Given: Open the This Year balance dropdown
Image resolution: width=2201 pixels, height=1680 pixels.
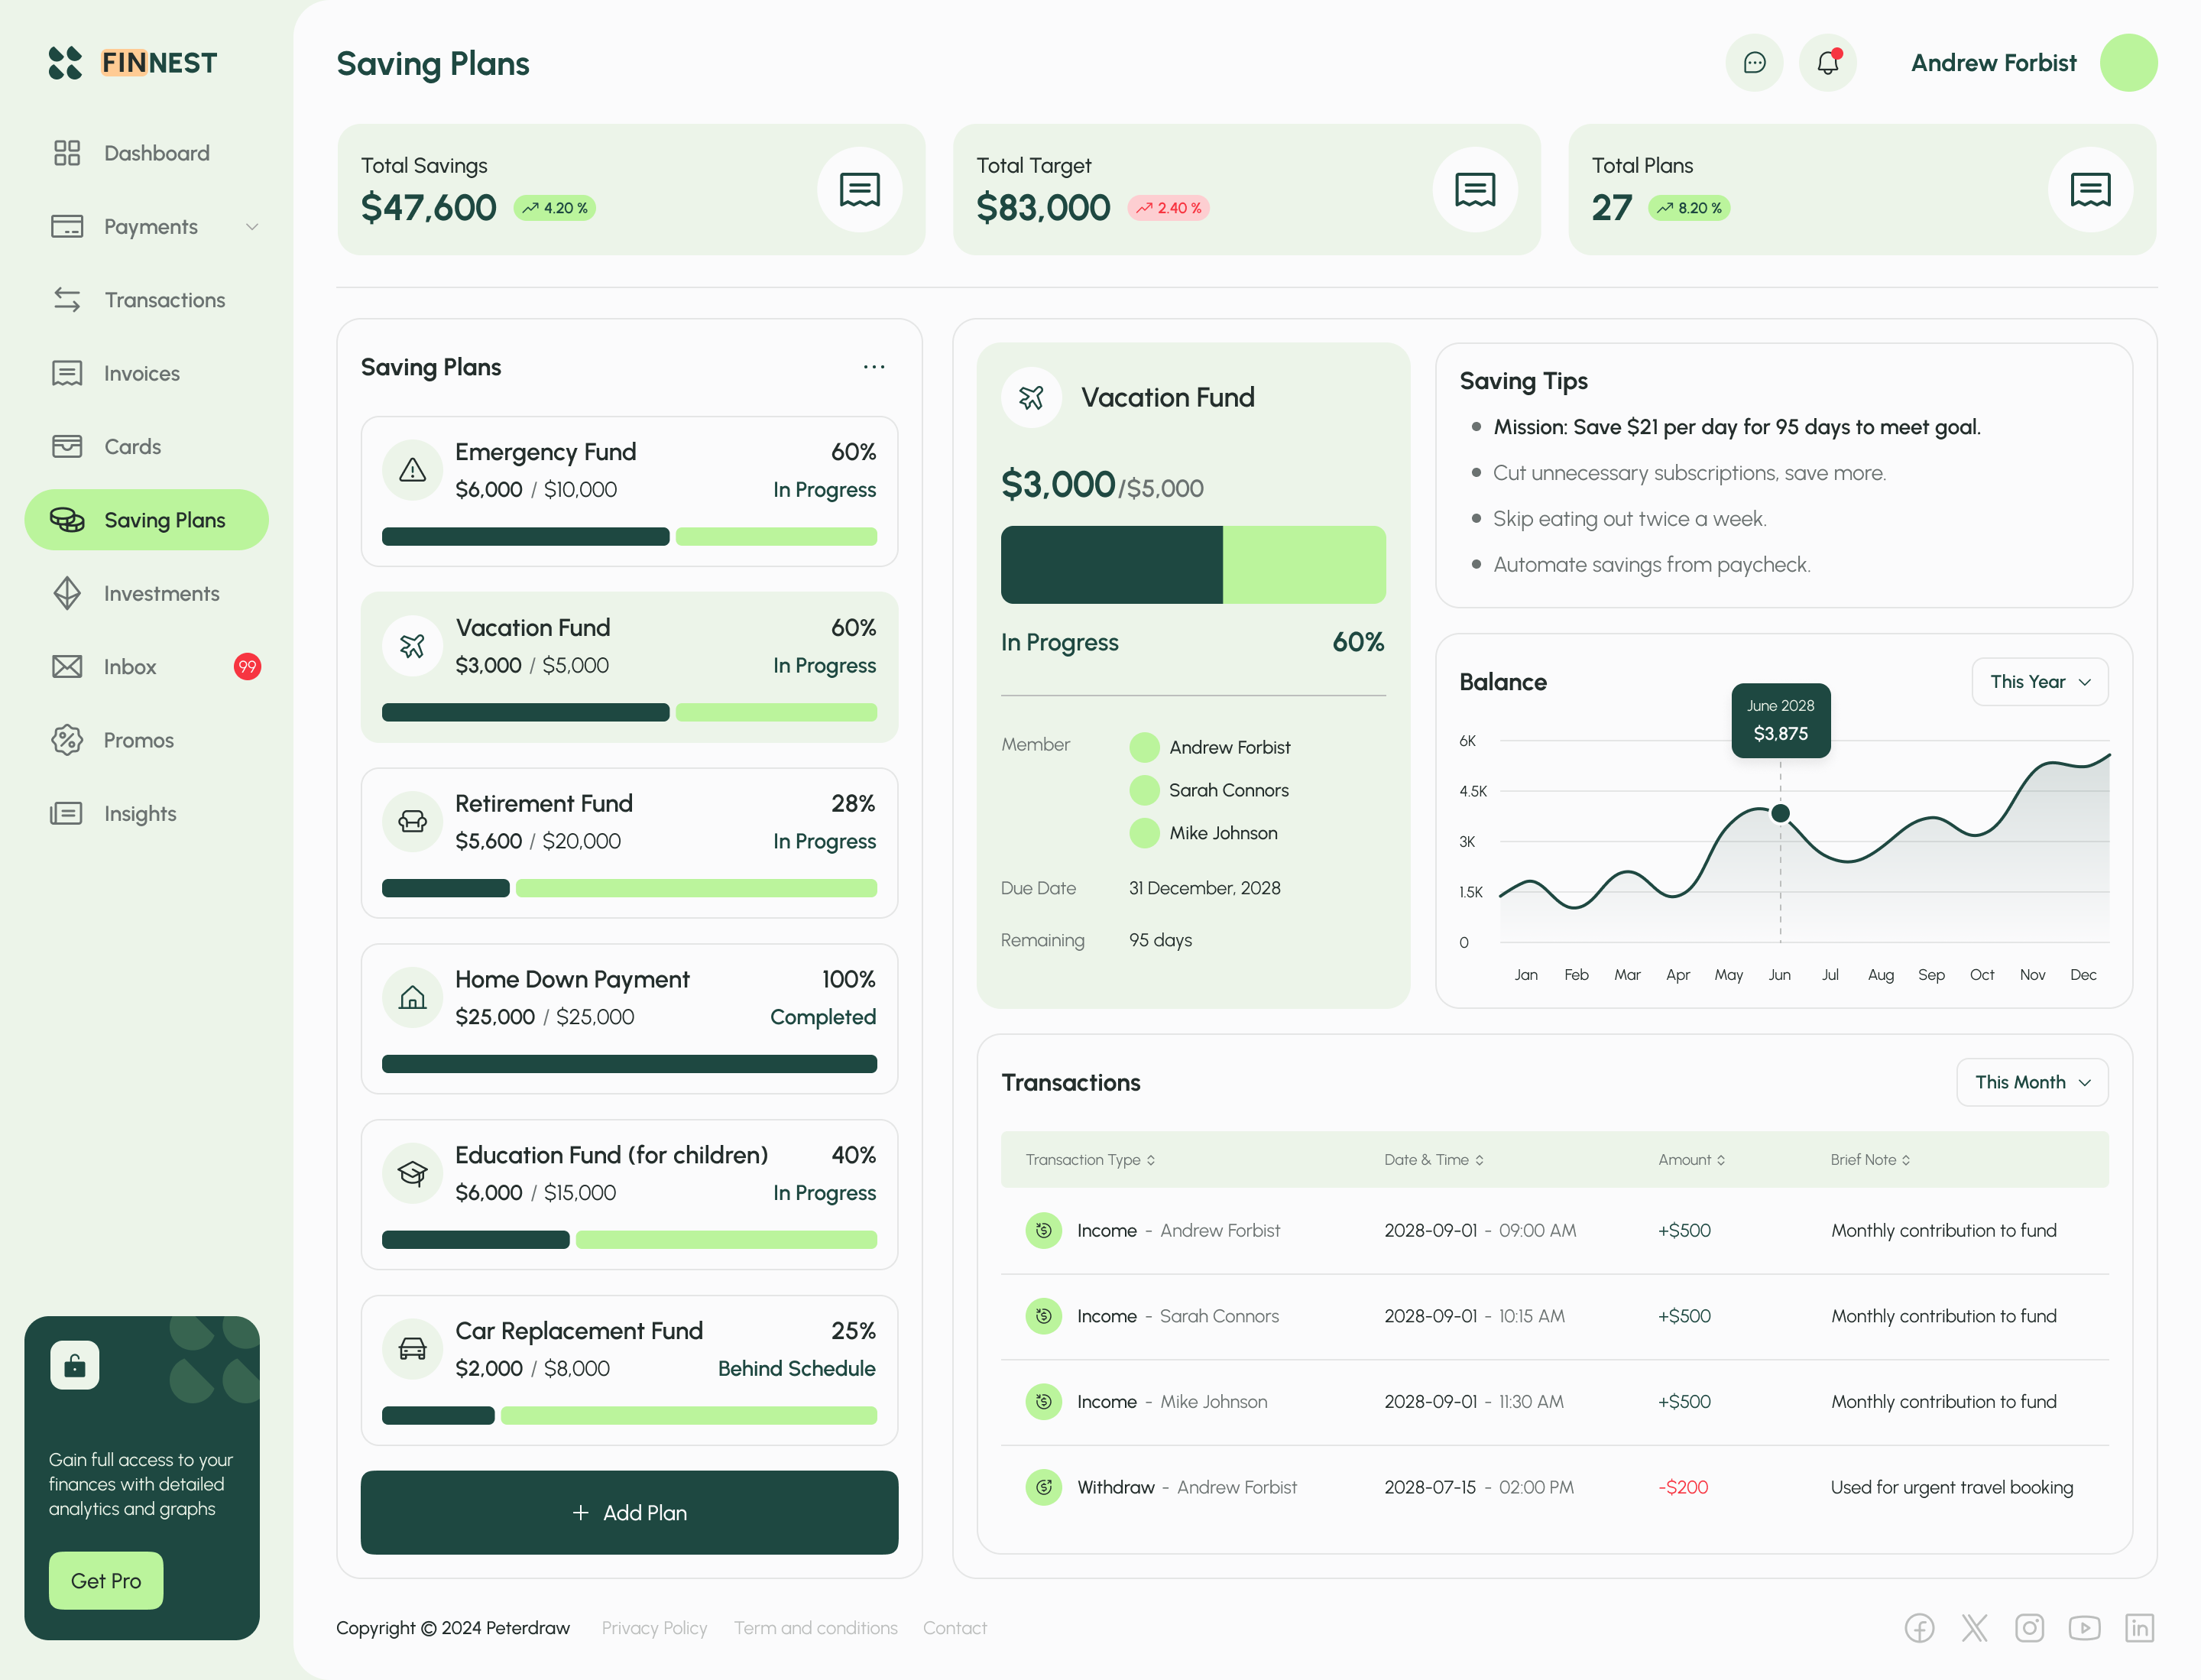Looking at the screenshot, I should pyautogui.click(x=2040, y=682).
